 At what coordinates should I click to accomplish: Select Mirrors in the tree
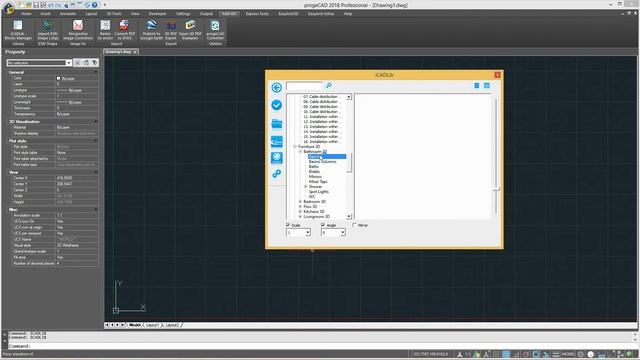coord(315,177)
